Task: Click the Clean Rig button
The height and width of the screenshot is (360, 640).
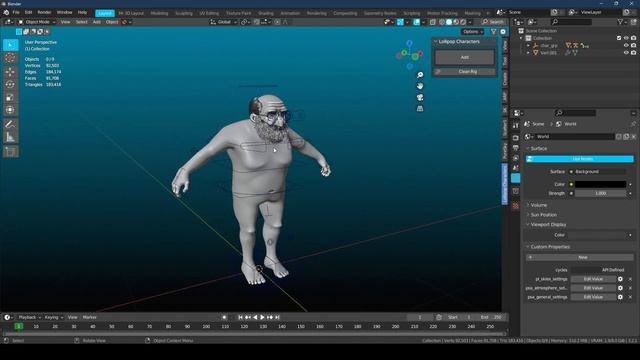Action: tap(464, 71)
